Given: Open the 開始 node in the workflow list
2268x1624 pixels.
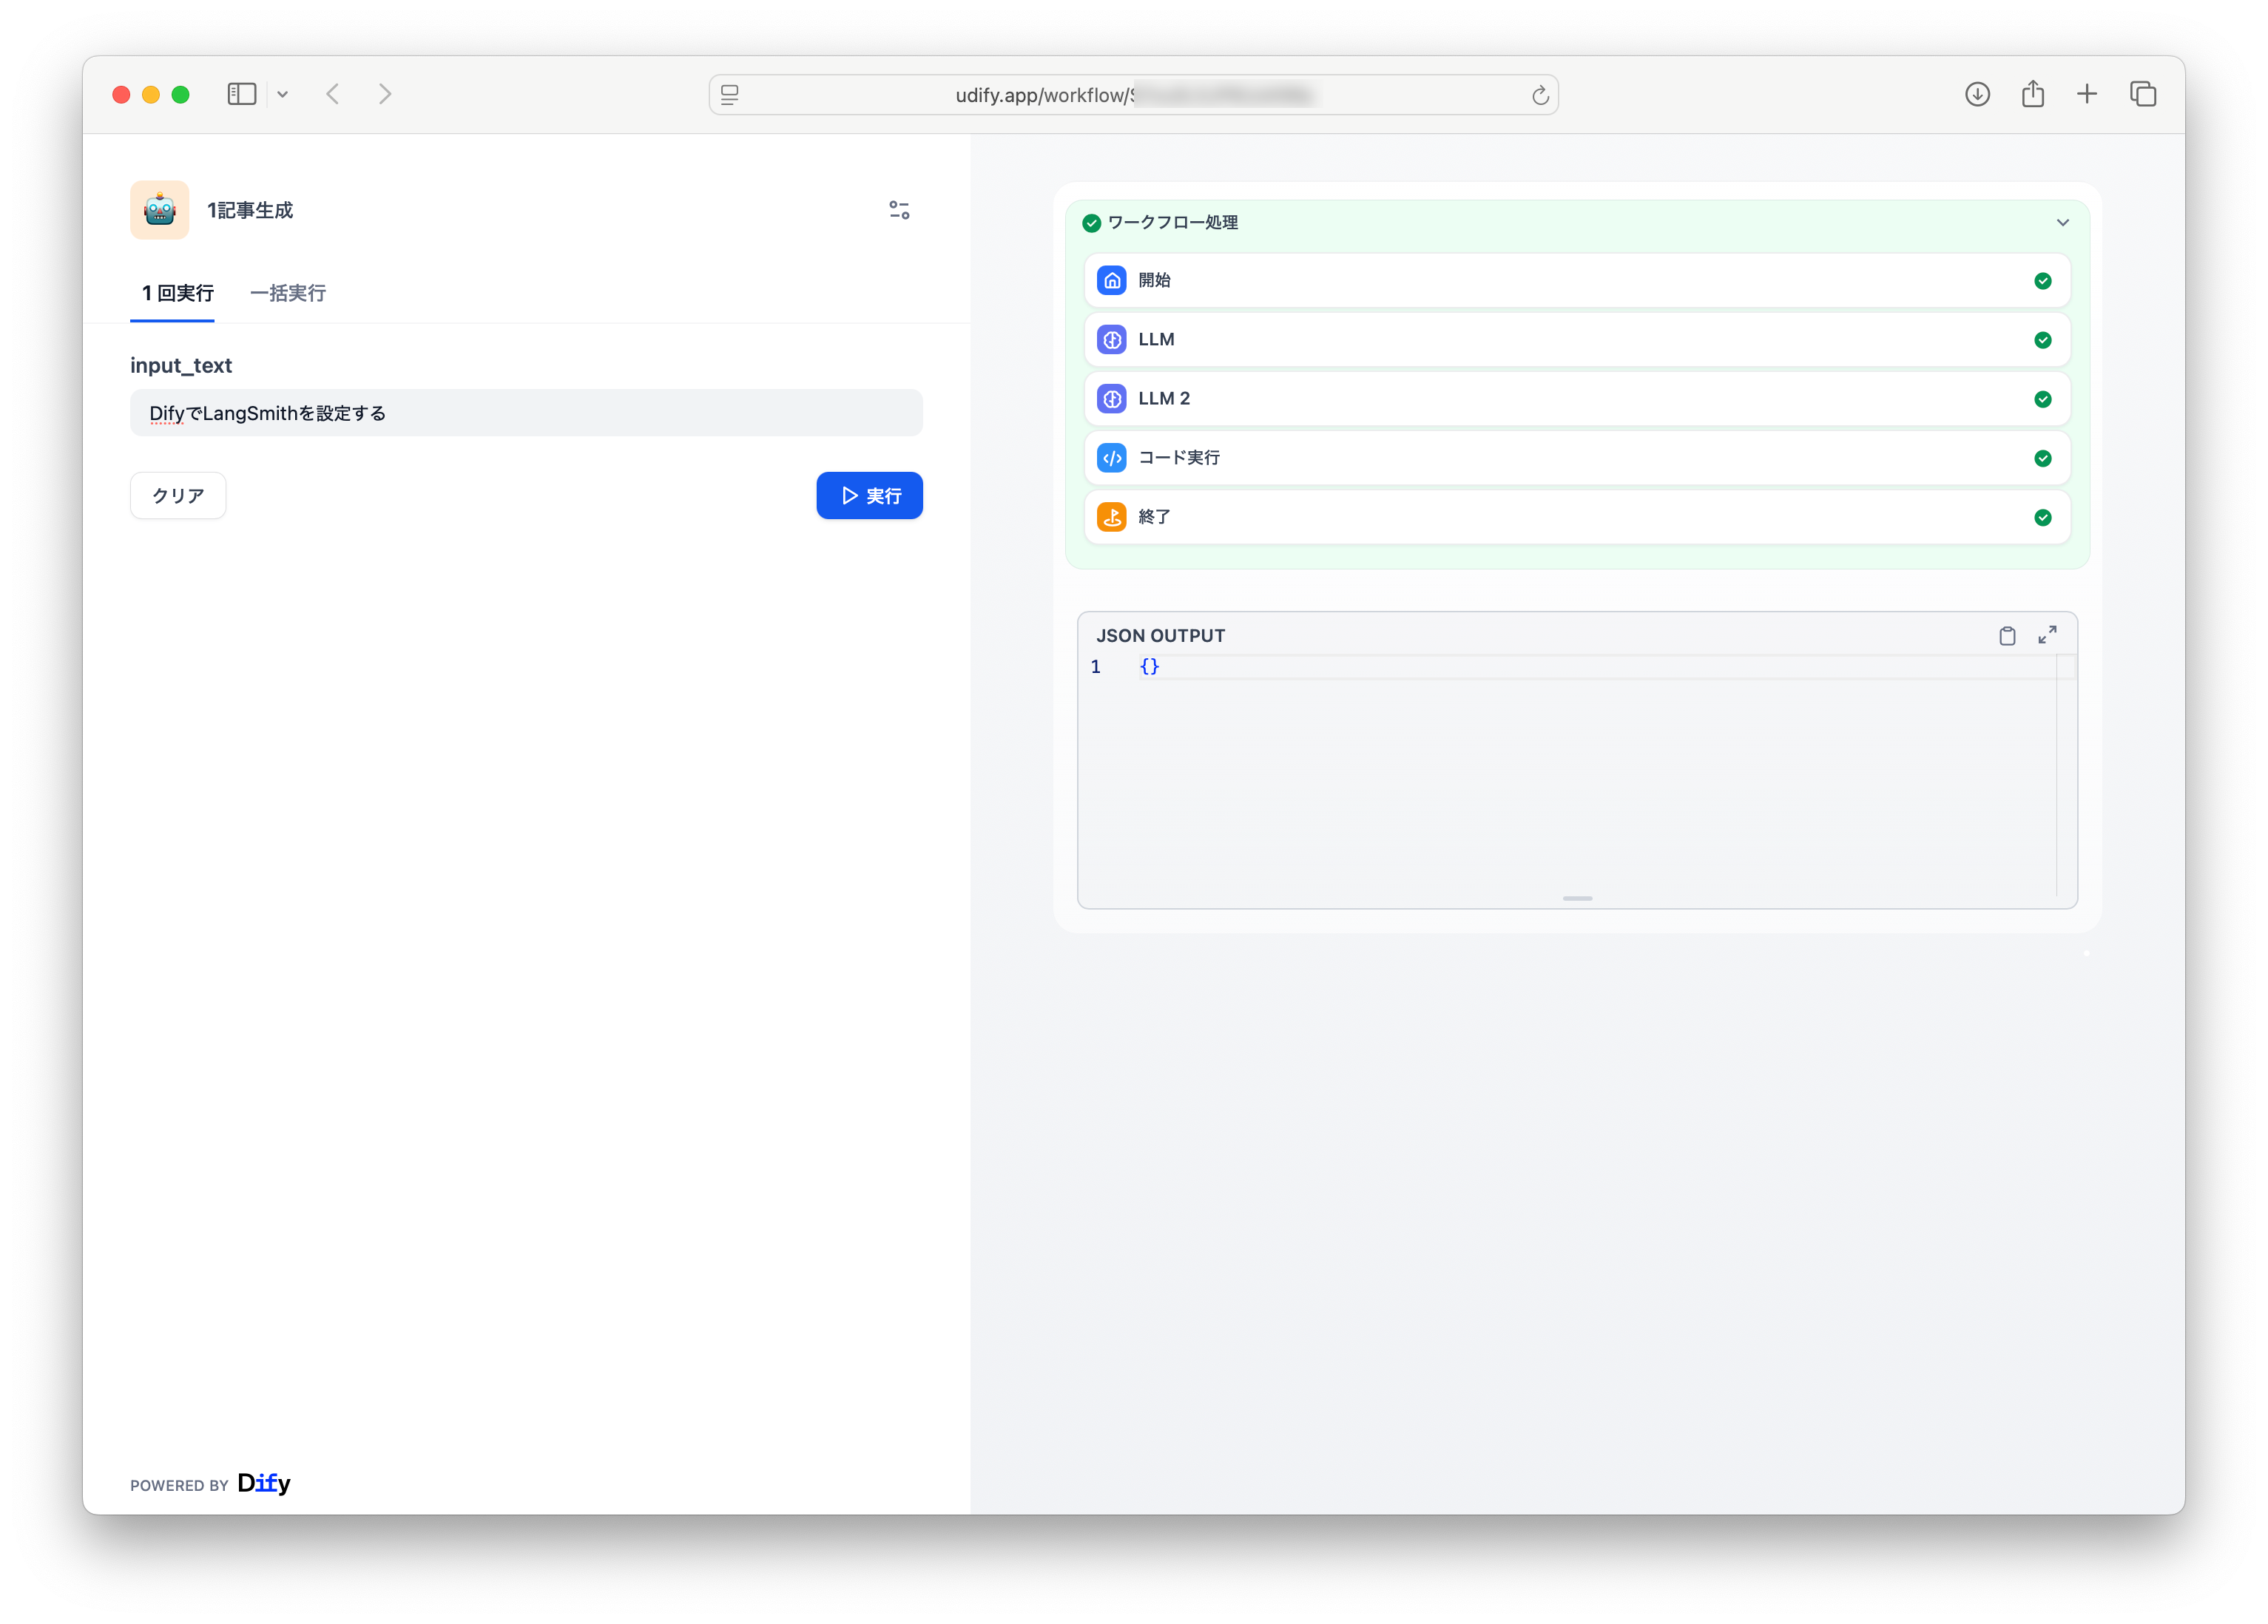Looking at the screenshot, I should point(1576,281).
